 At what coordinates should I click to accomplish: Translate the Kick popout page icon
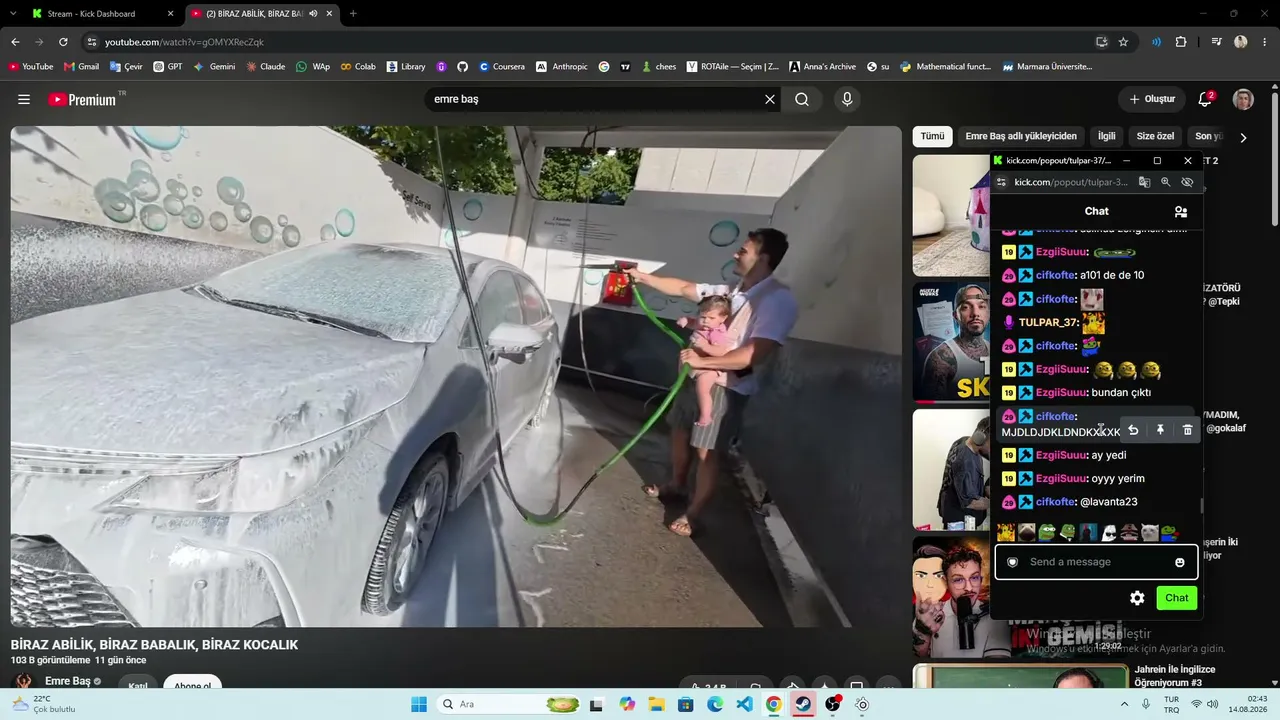pyautogui.click(x=1145, y=182)
